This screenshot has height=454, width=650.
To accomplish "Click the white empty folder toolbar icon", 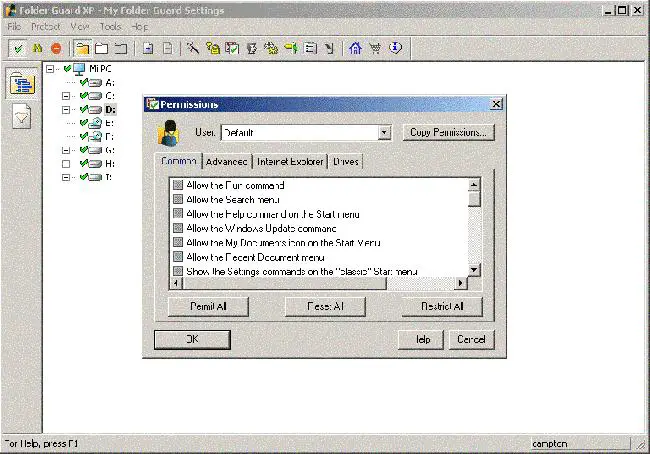I will 102,49.
